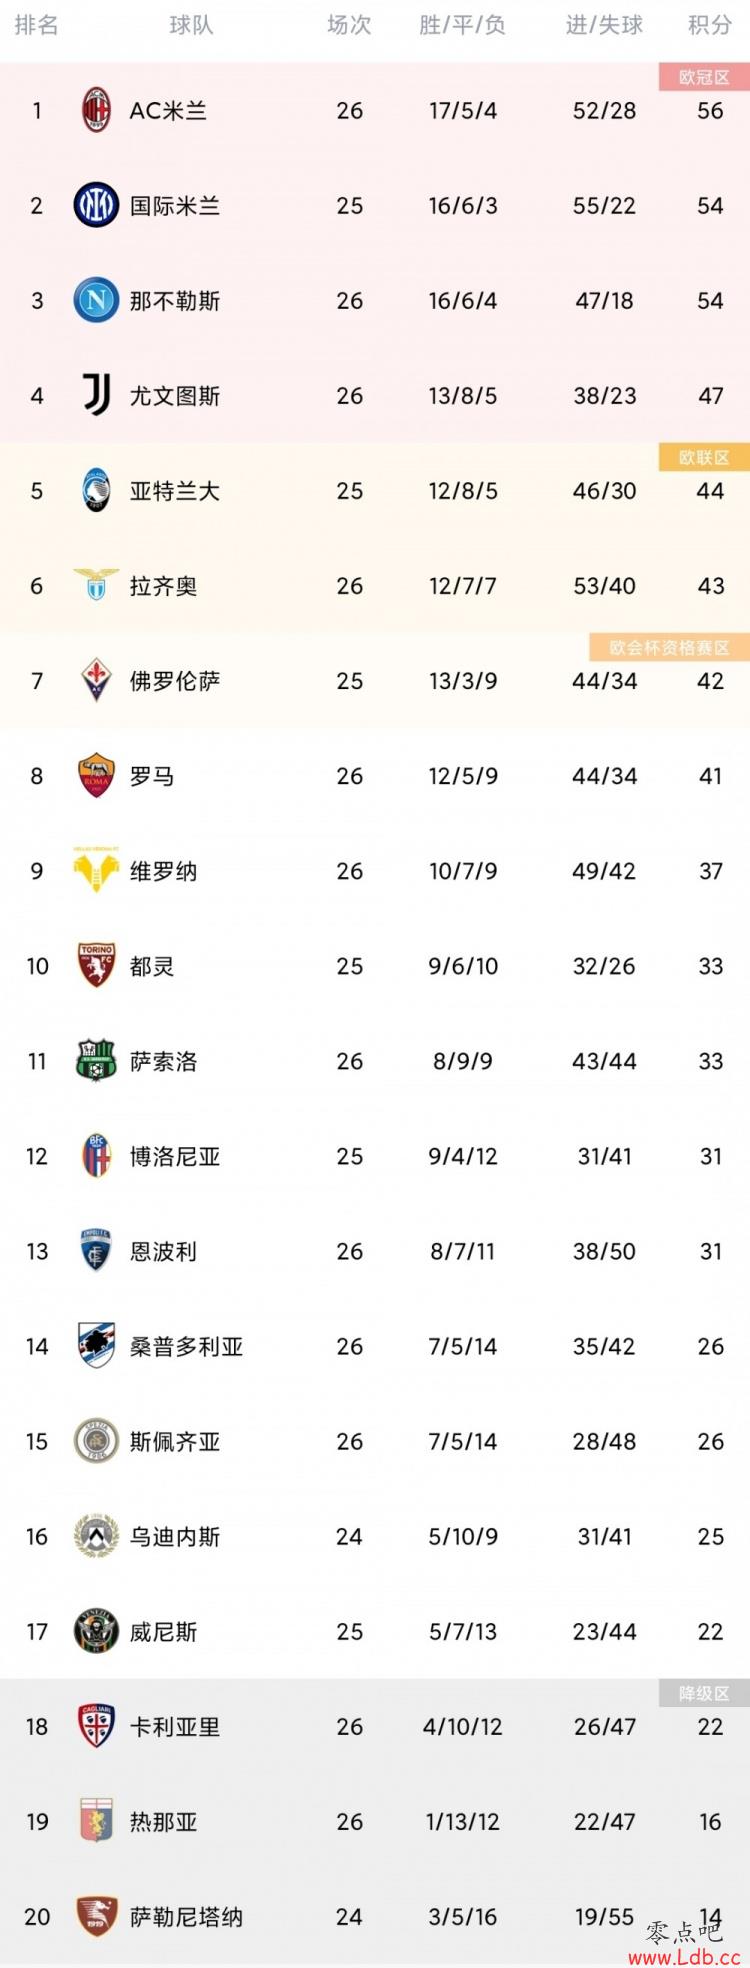Screen dimensions: 750x1968
Task: Open the 维罗纳 yellow logo
Action: point(96,870)
